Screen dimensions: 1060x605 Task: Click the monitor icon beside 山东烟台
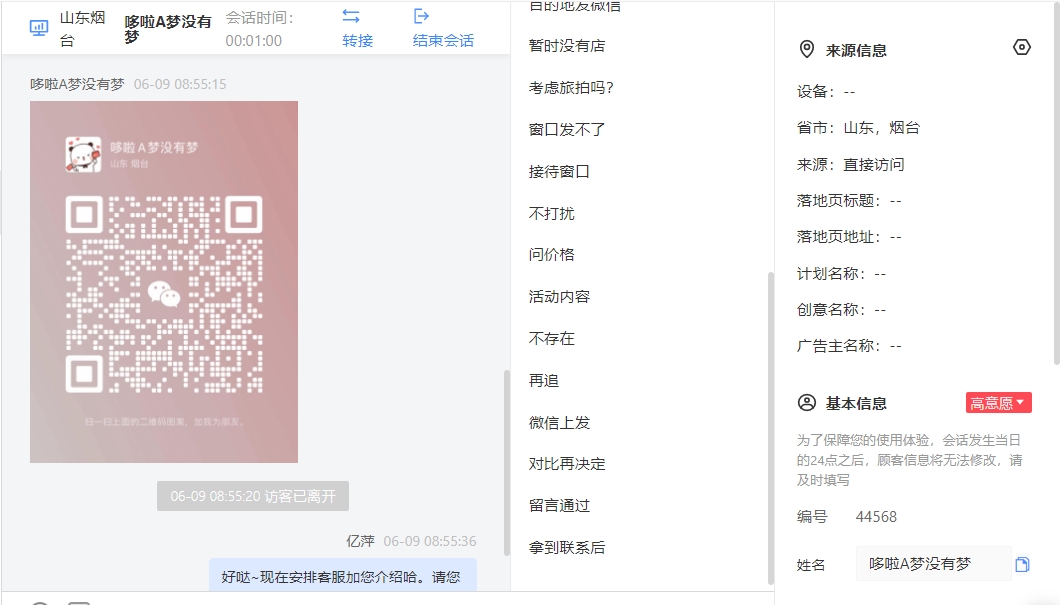pyautogui.click(x=39, y=28)
